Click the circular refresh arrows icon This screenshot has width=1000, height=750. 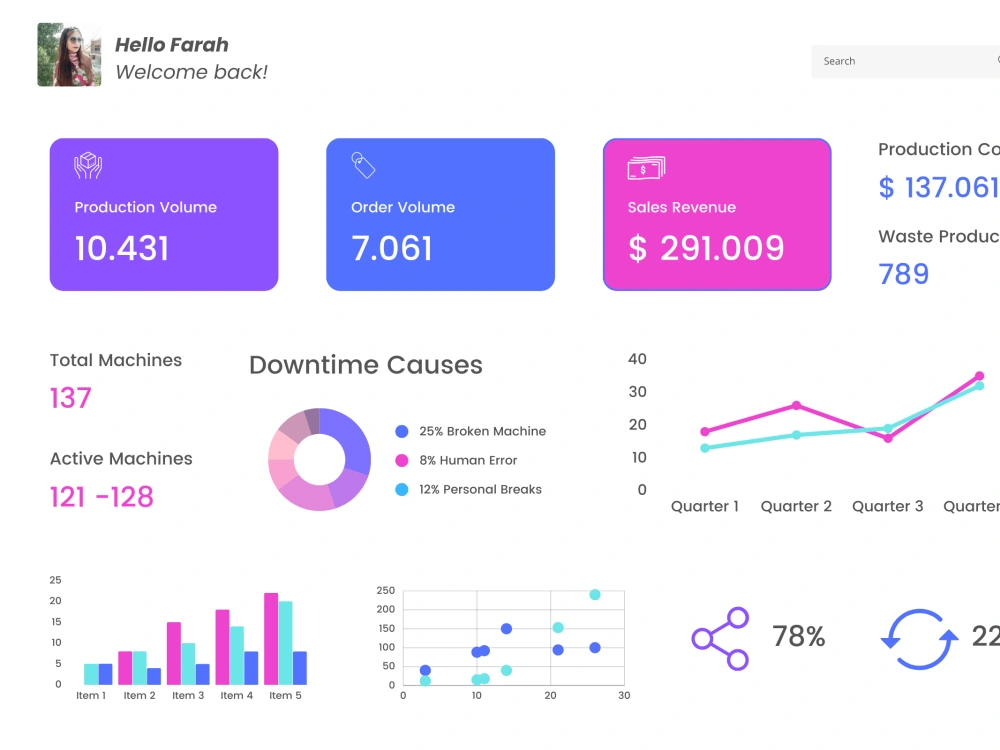tap(919, 639)
